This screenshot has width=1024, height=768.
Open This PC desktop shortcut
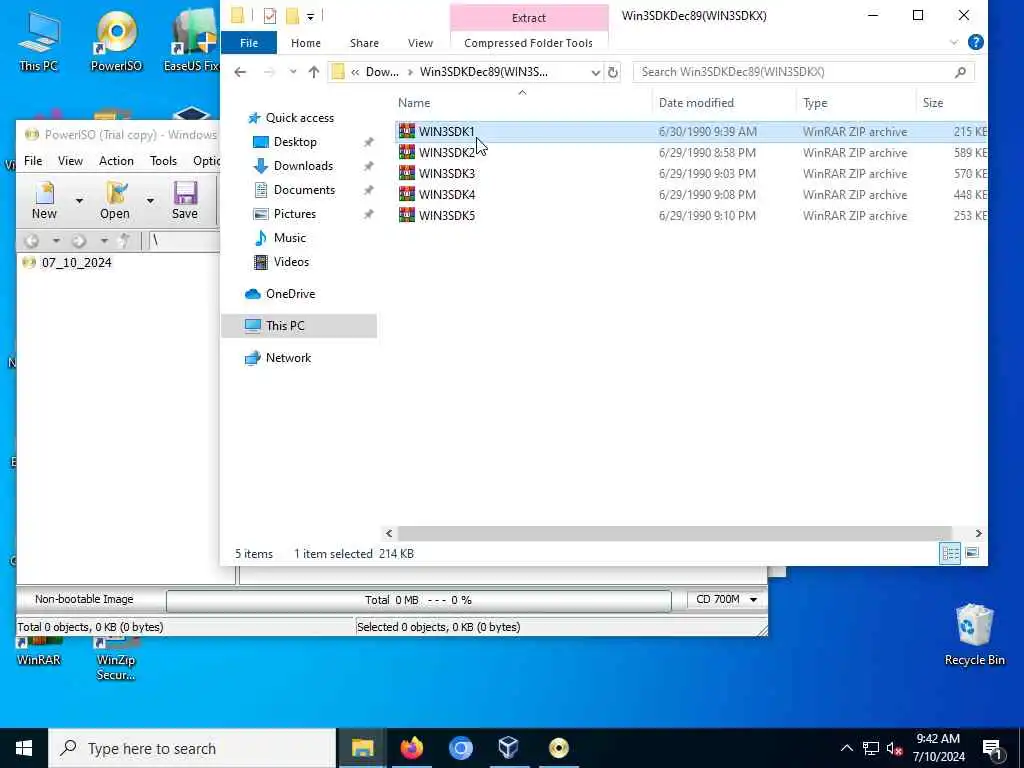coord(39,40)
